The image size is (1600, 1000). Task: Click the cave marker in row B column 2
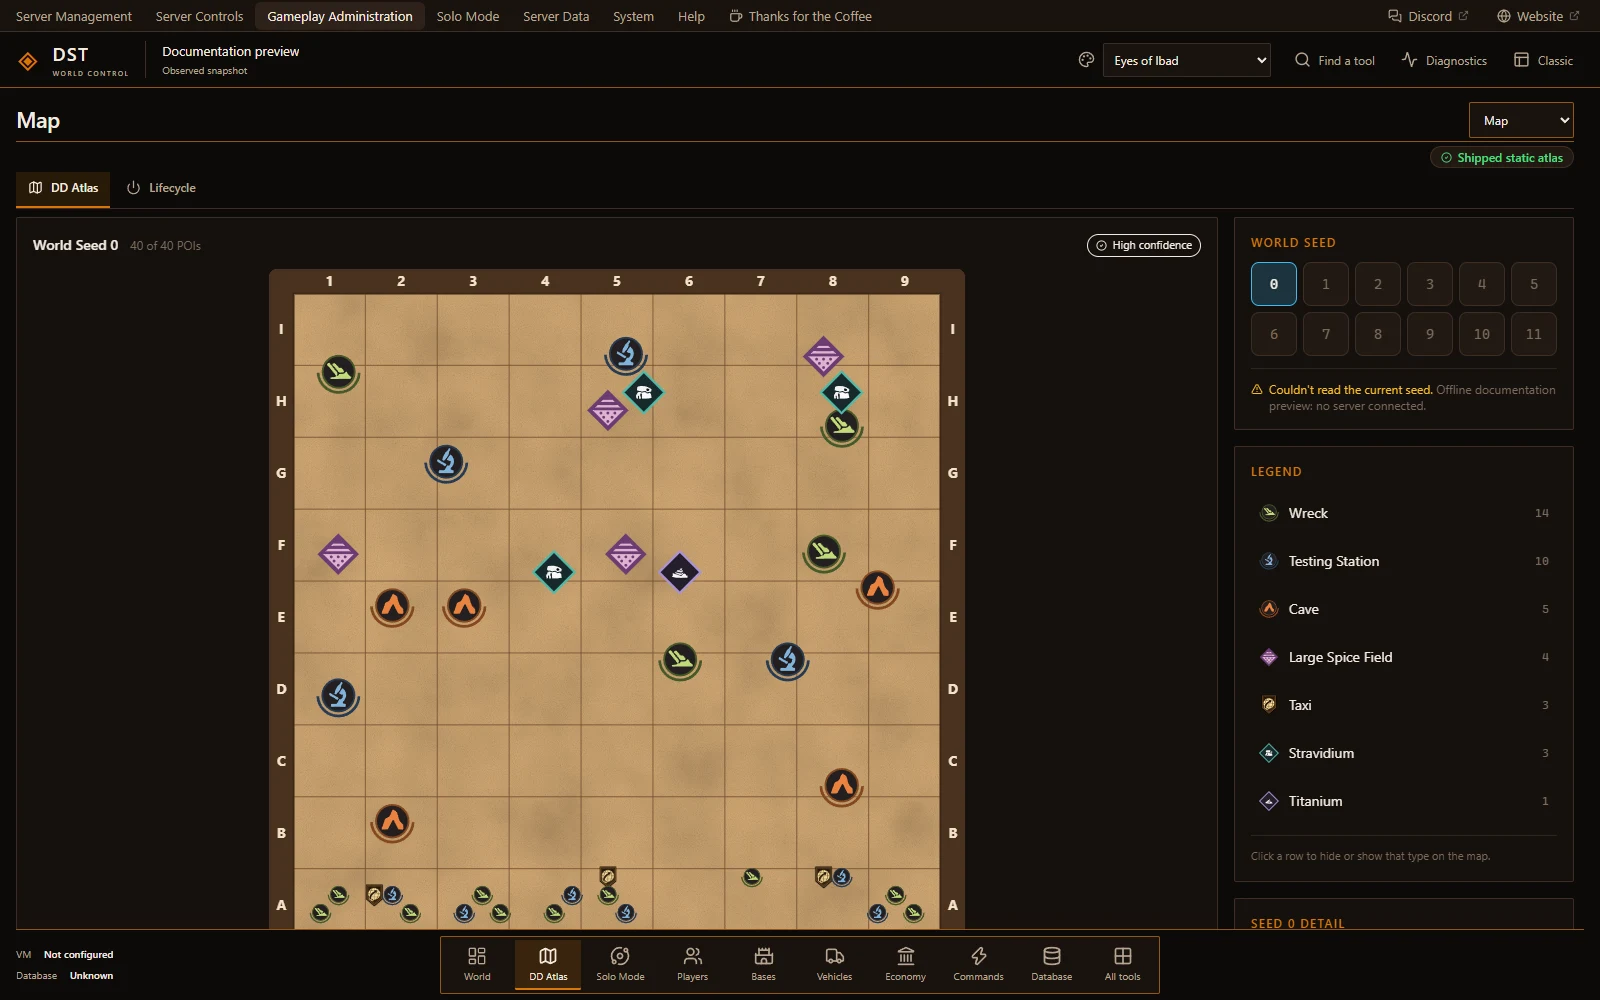tap(392, 822)
